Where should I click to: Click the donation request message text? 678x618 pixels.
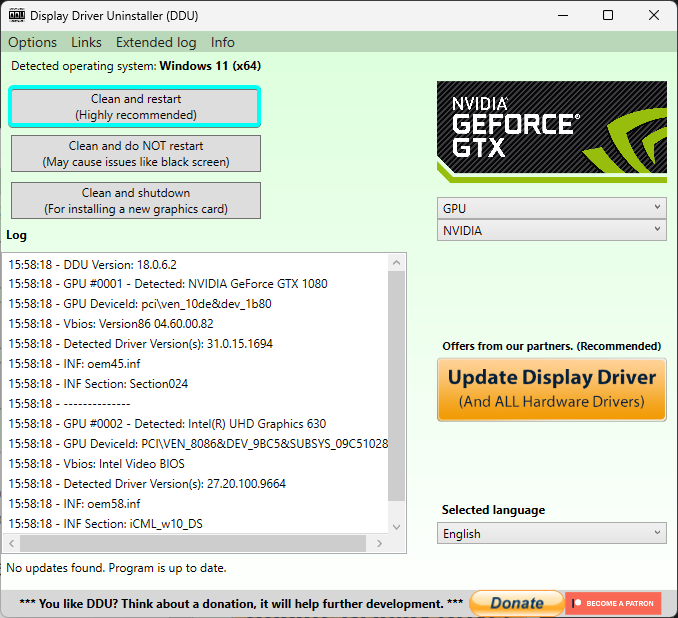pyautogui.click(x=241, y=604)
